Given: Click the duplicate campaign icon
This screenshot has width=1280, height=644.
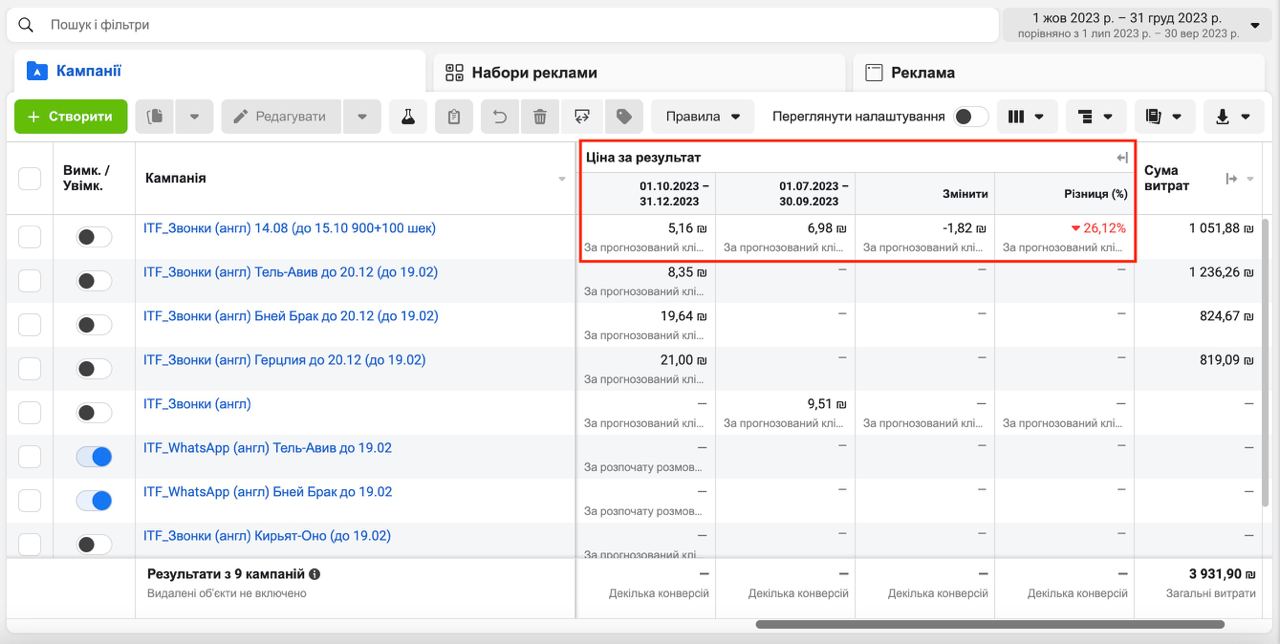Looking at the screenshot, I should [155, 116].
